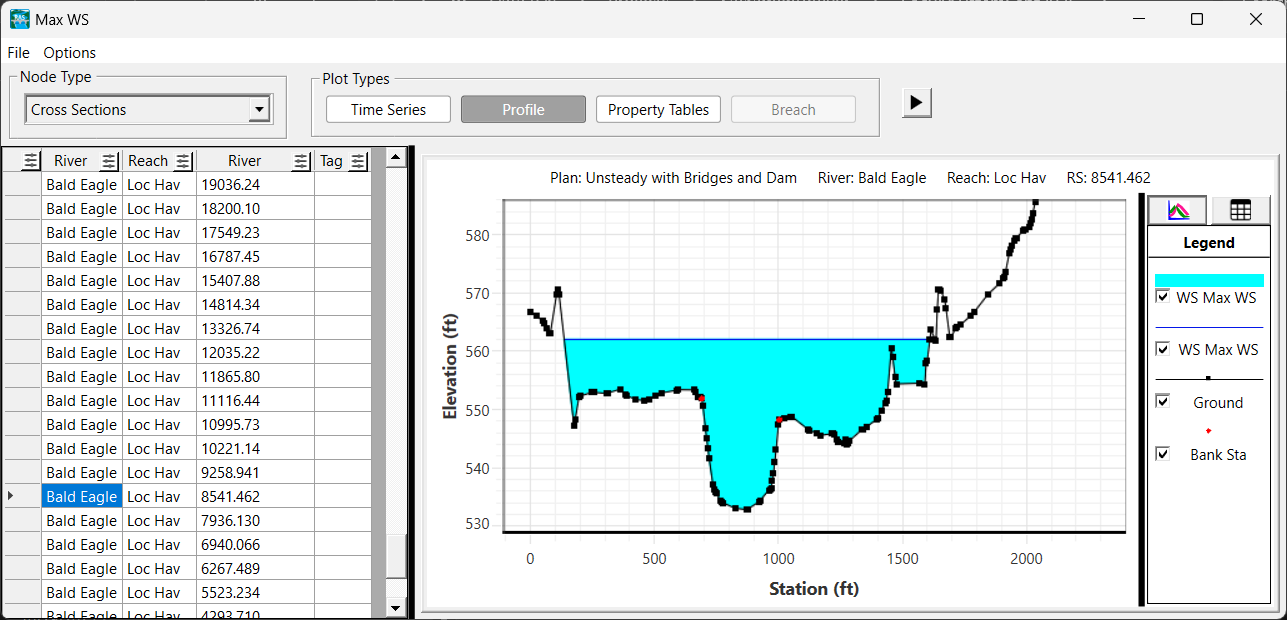
Task: Open the Property Tables plot type
Action: pos(658,110)
